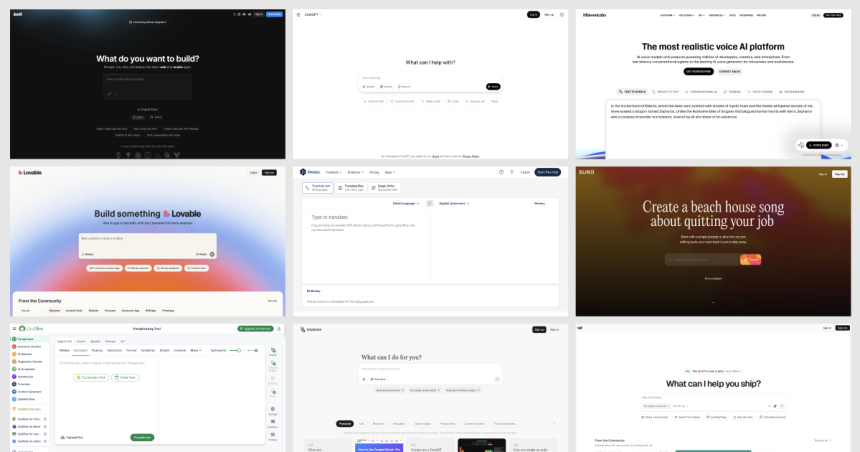Open the ChatGPT model dropdown

click(x=313, y=15)
